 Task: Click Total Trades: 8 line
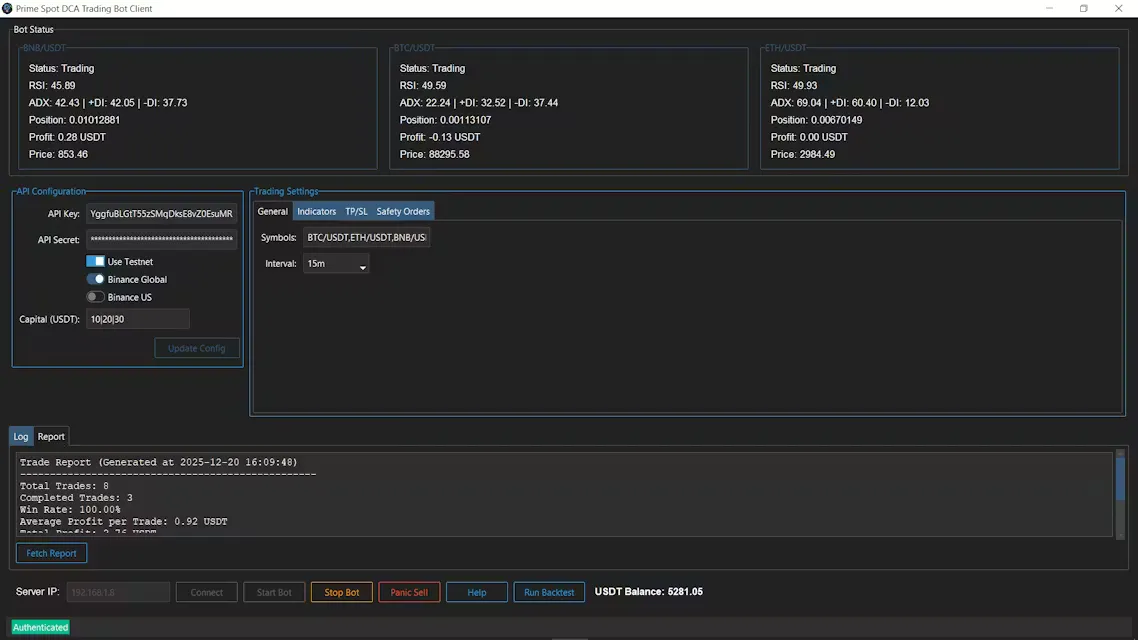(65, 486)
